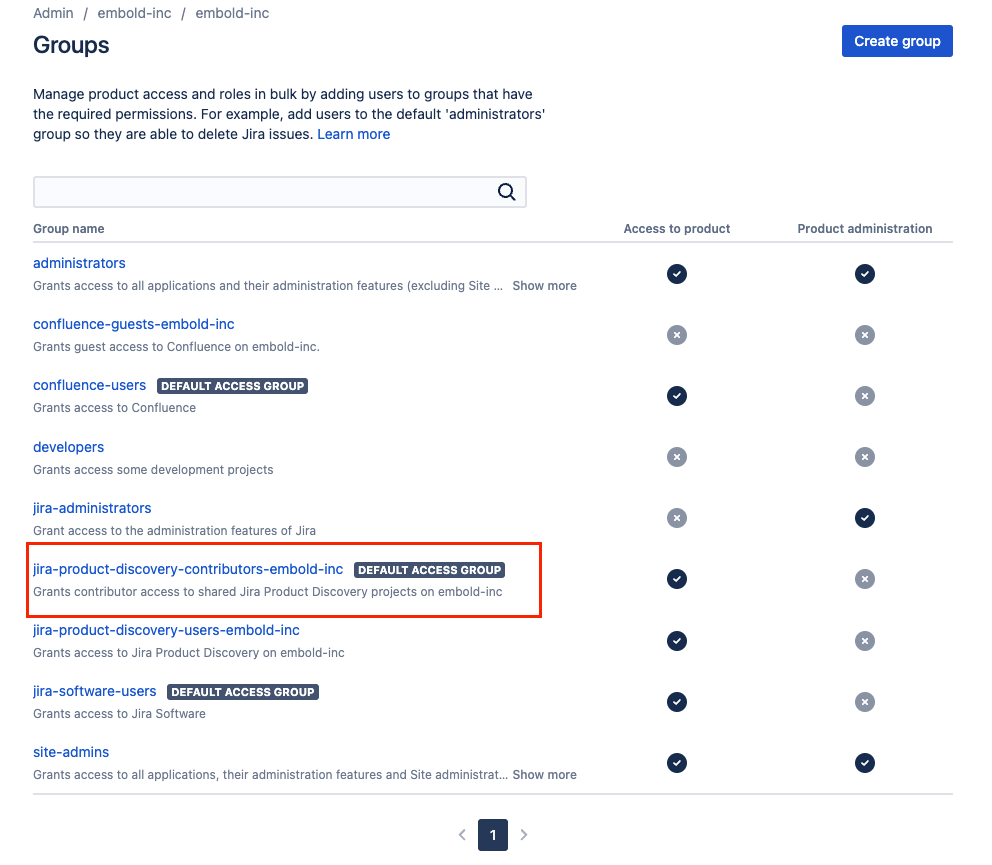Click administrators Access to product checkmark
Screen dimensions: 992x865
click(676, 274)
